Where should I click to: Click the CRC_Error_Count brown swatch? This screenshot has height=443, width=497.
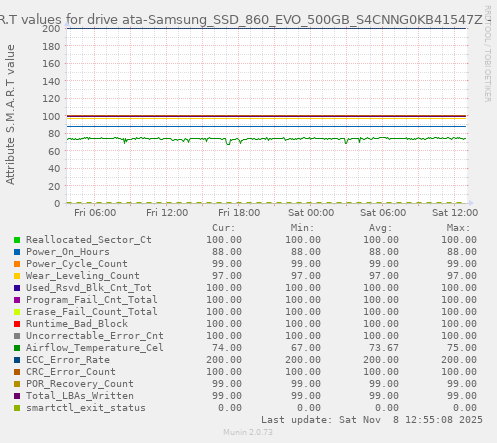point(17,372)
